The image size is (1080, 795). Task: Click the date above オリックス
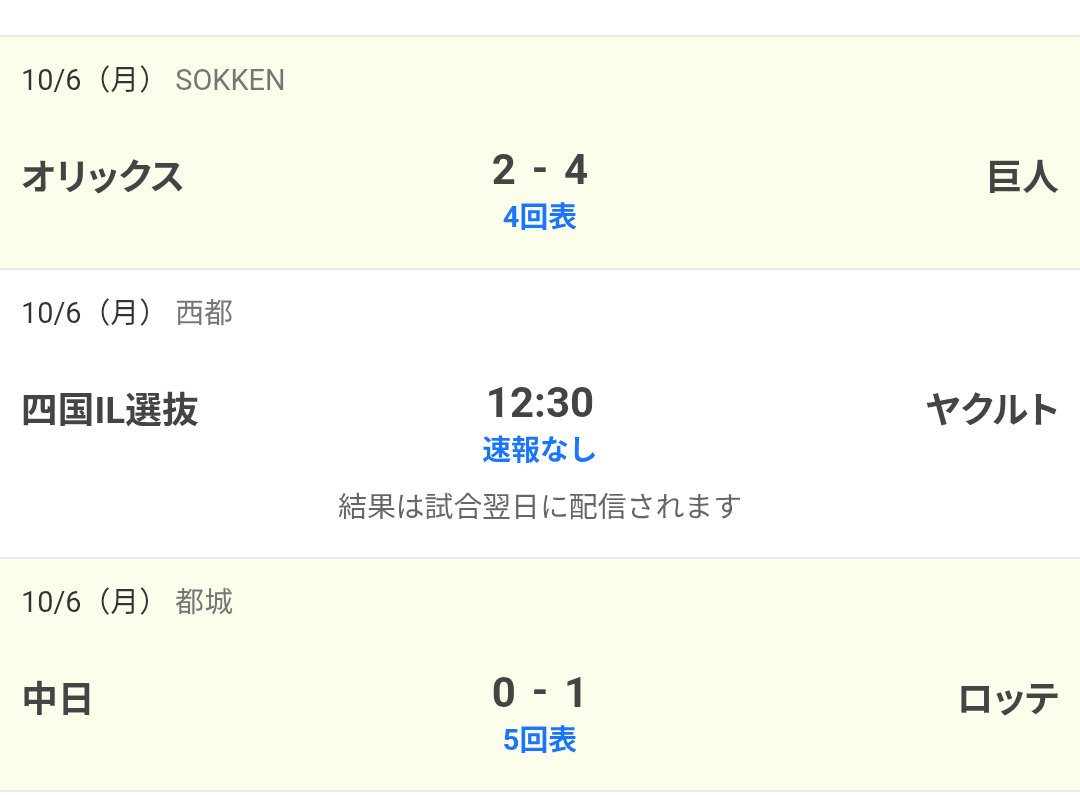[x=87, y=80]
